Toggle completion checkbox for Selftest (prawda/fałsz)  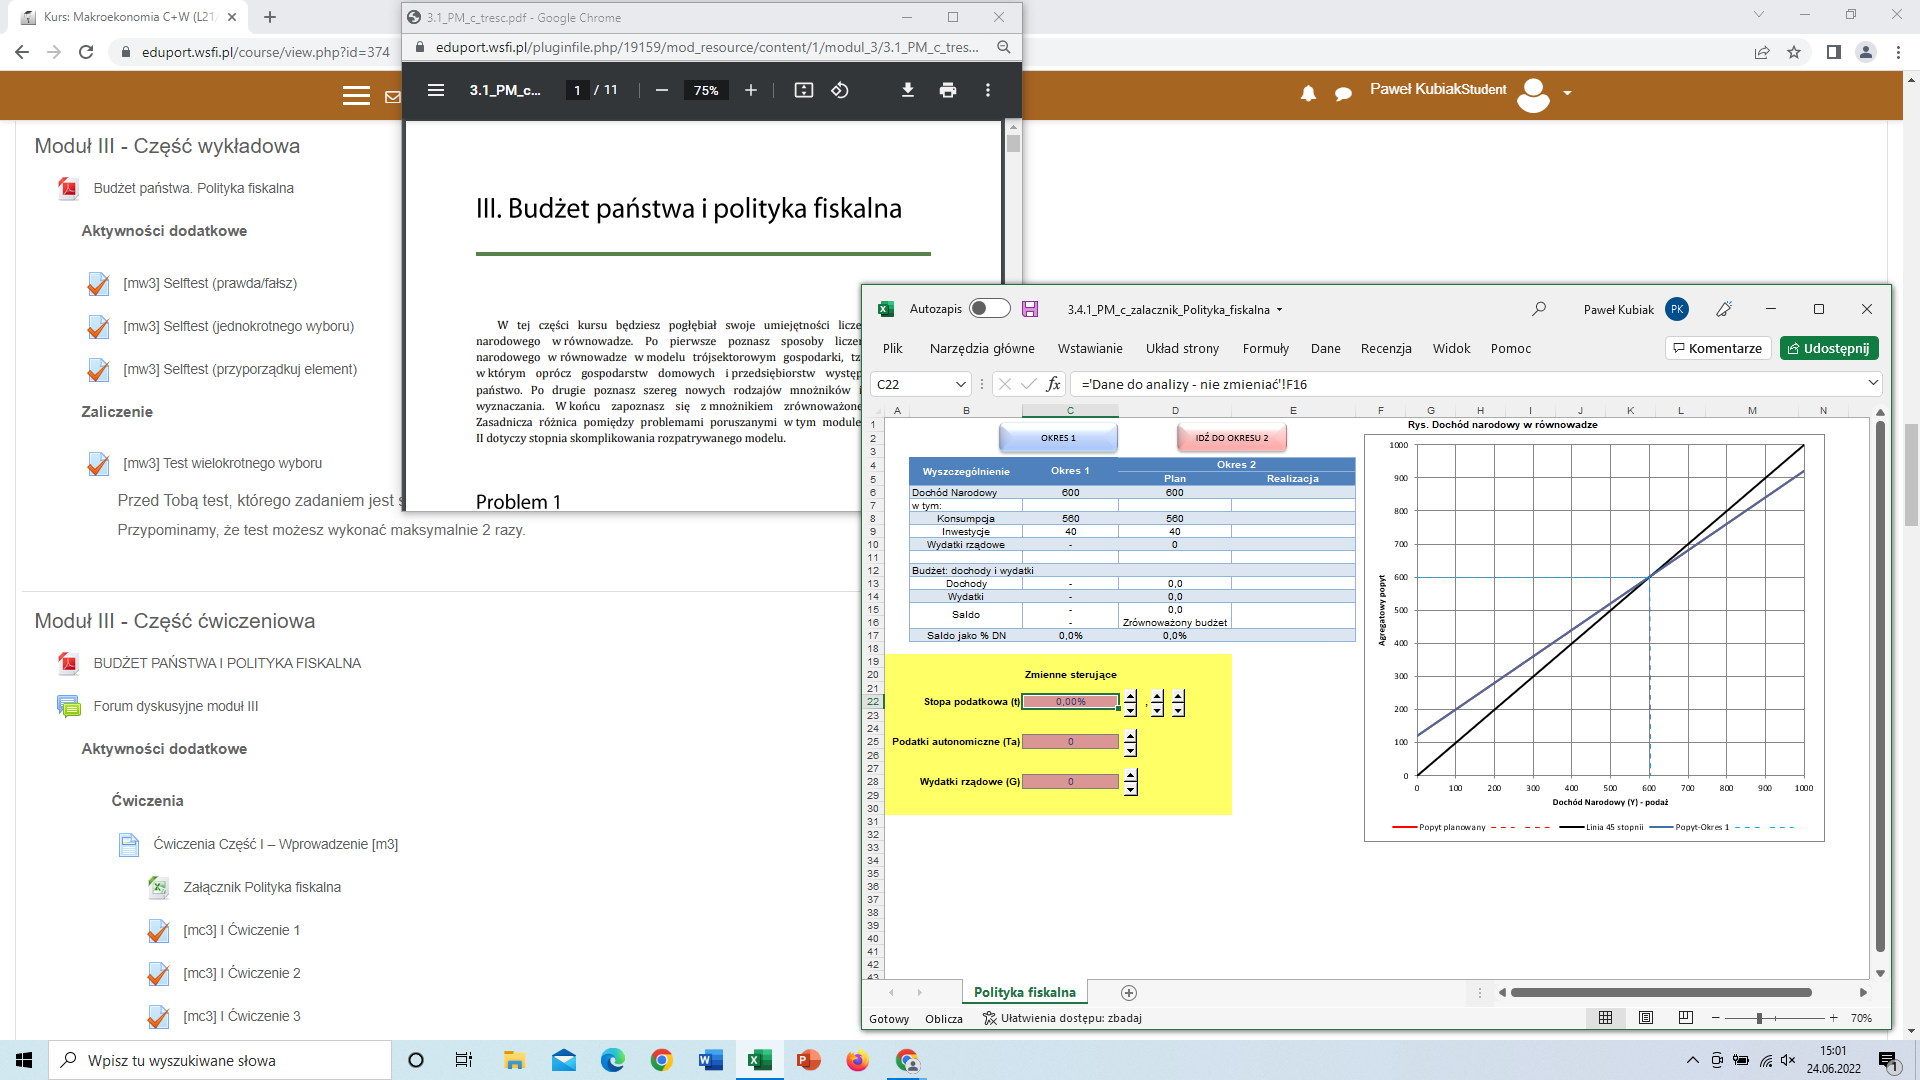pos(98,284)
